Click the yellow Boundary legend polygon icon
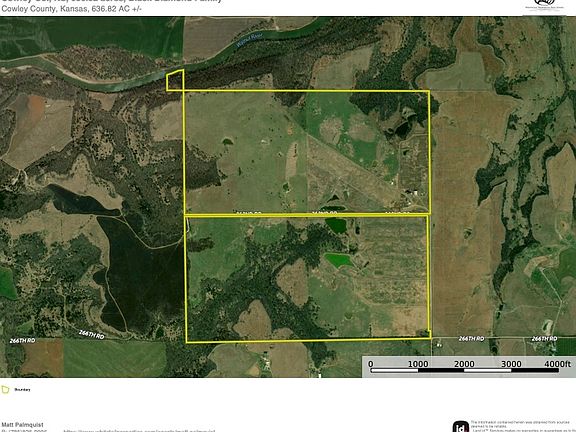 [5, 389]
